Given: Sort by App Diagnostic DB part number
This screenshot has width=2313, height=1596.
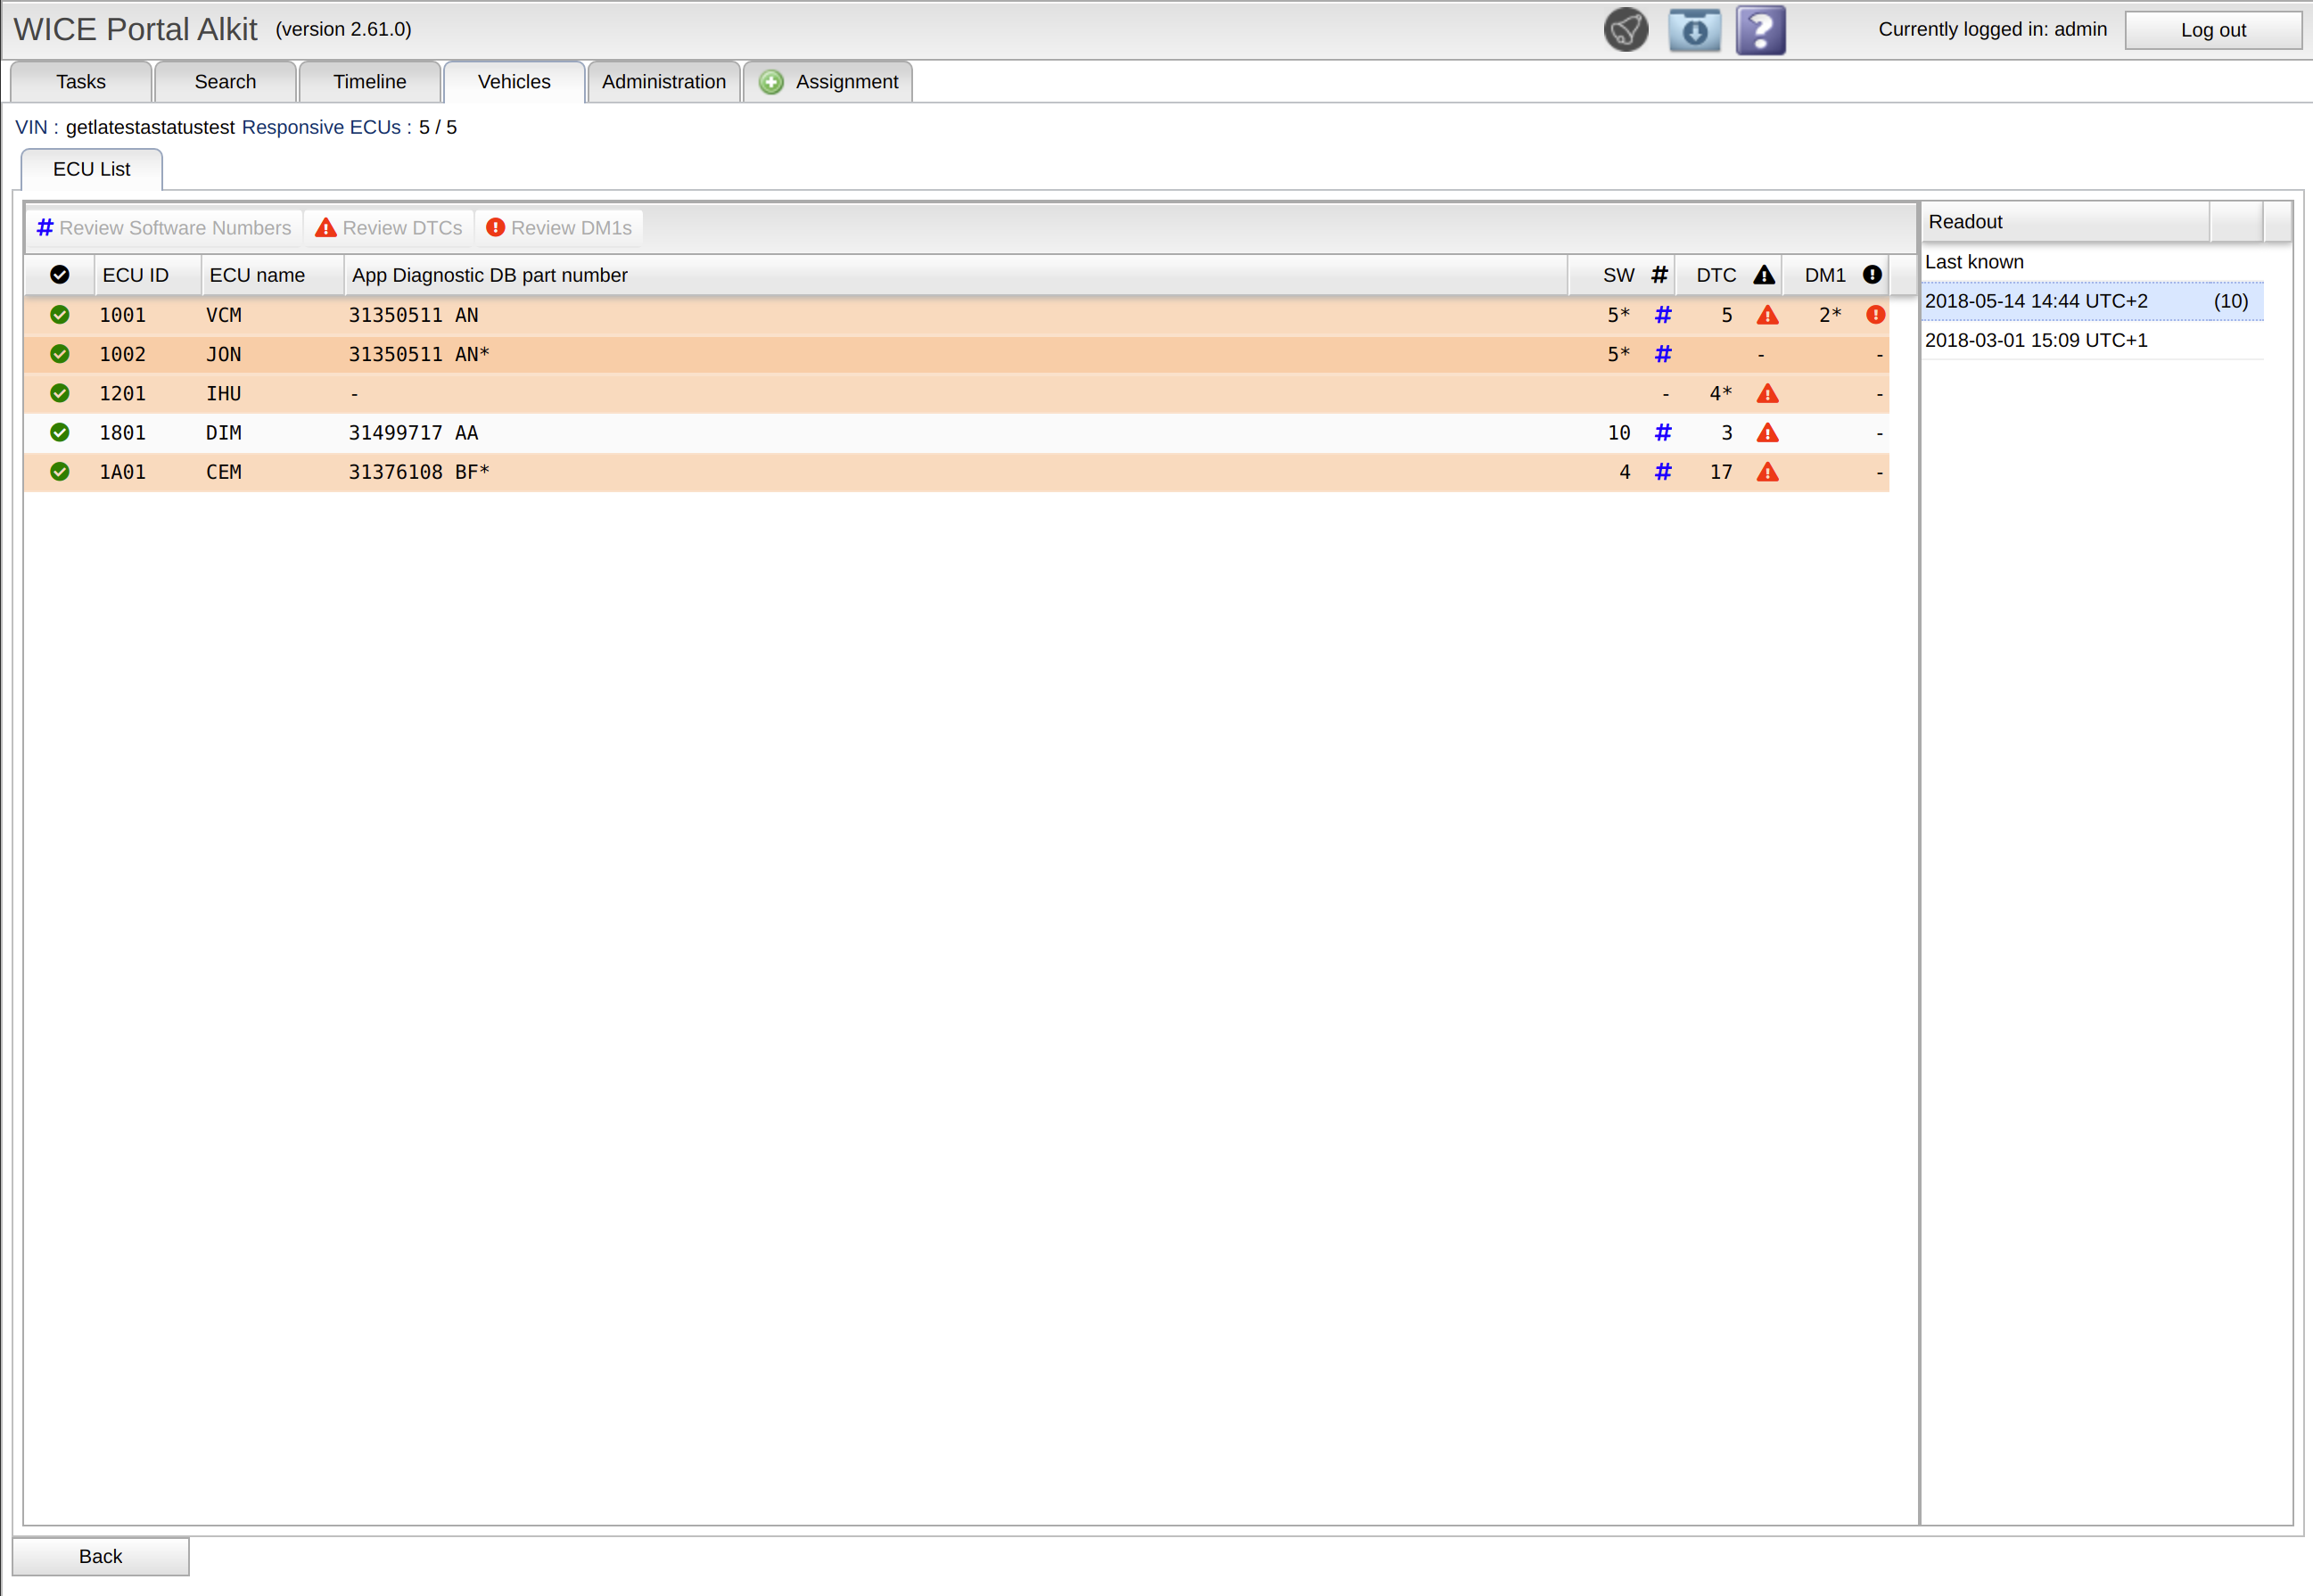Looking at the screenshot, I should tap(489, 275).
